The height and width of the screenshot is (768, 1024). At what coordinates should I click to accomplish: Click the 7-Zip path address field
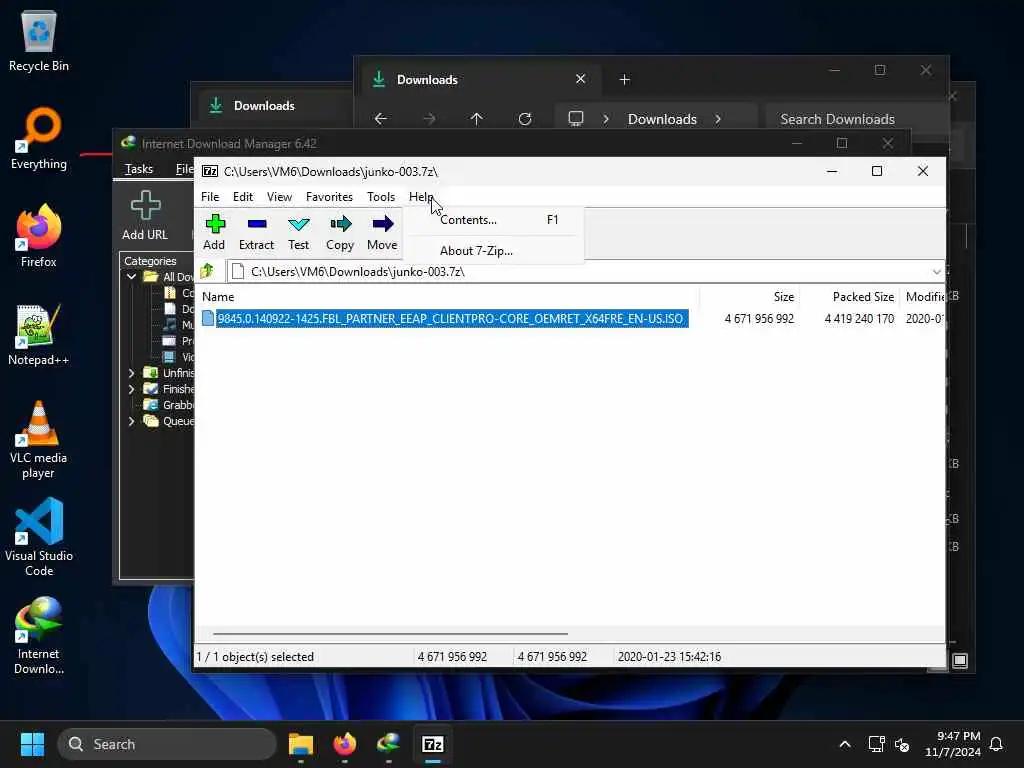click(x=579, y=272)
